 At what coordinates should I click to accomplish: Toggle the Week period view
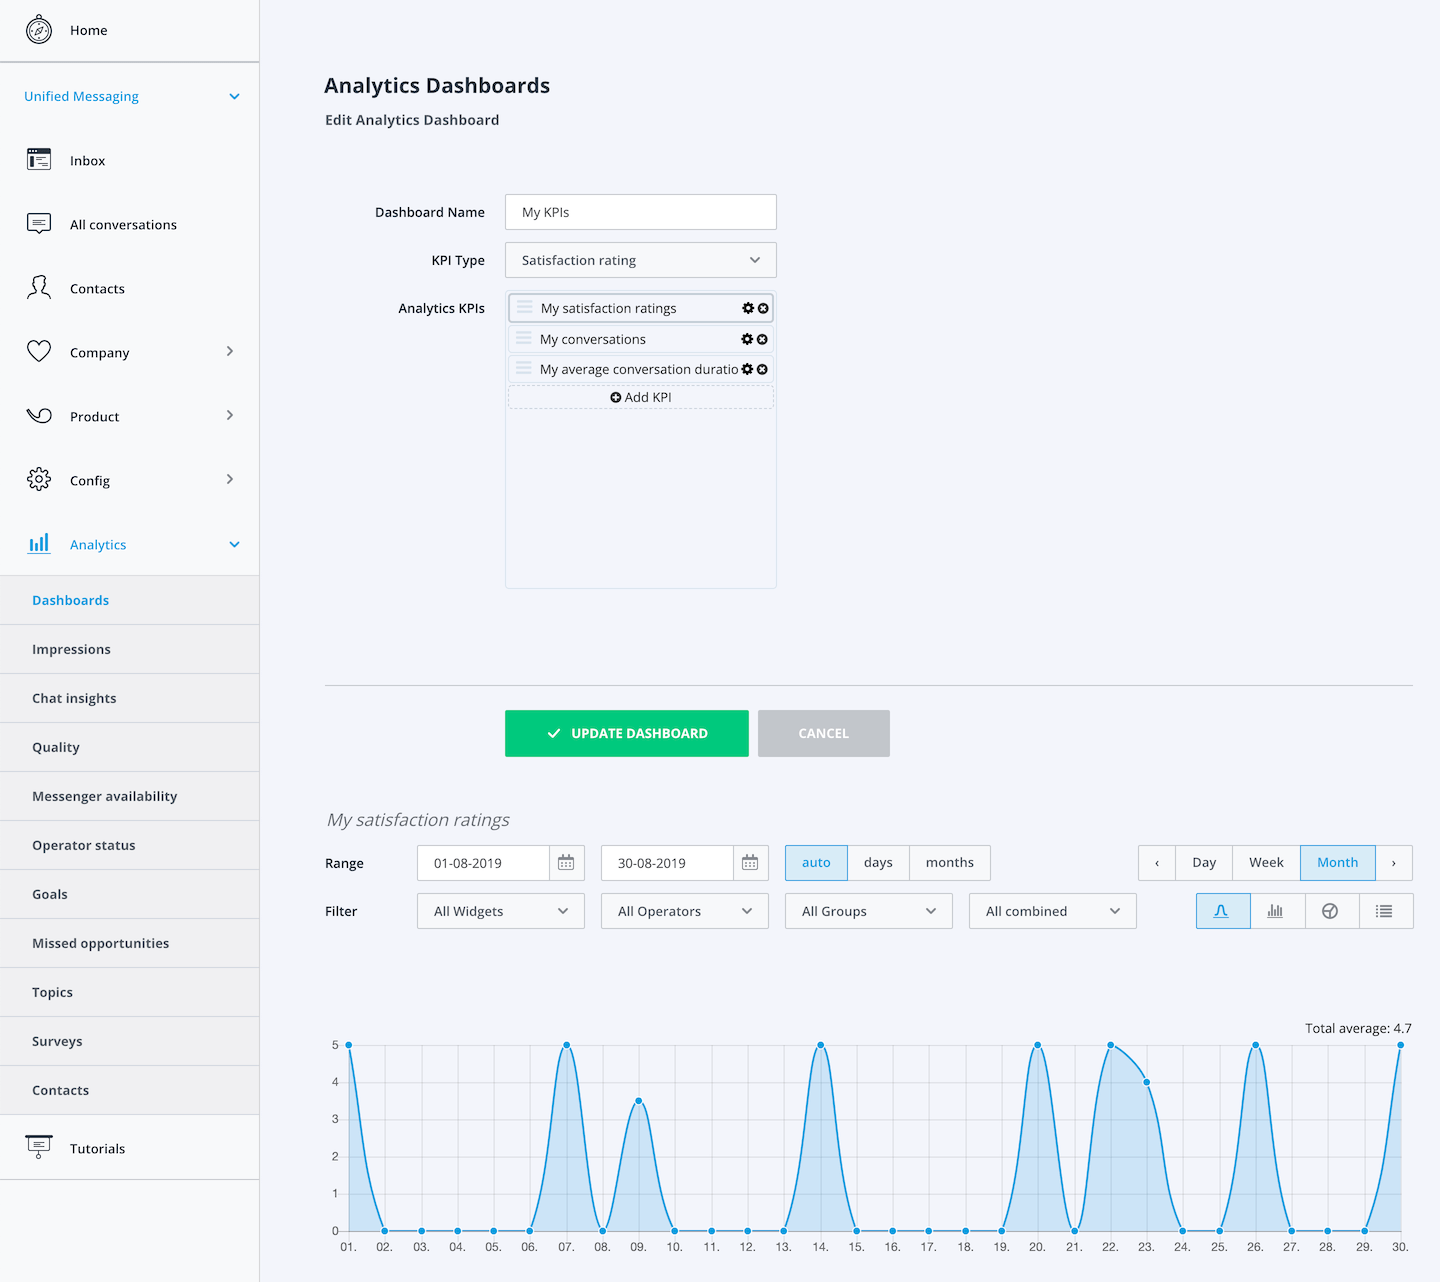[x=1266, y=863]
